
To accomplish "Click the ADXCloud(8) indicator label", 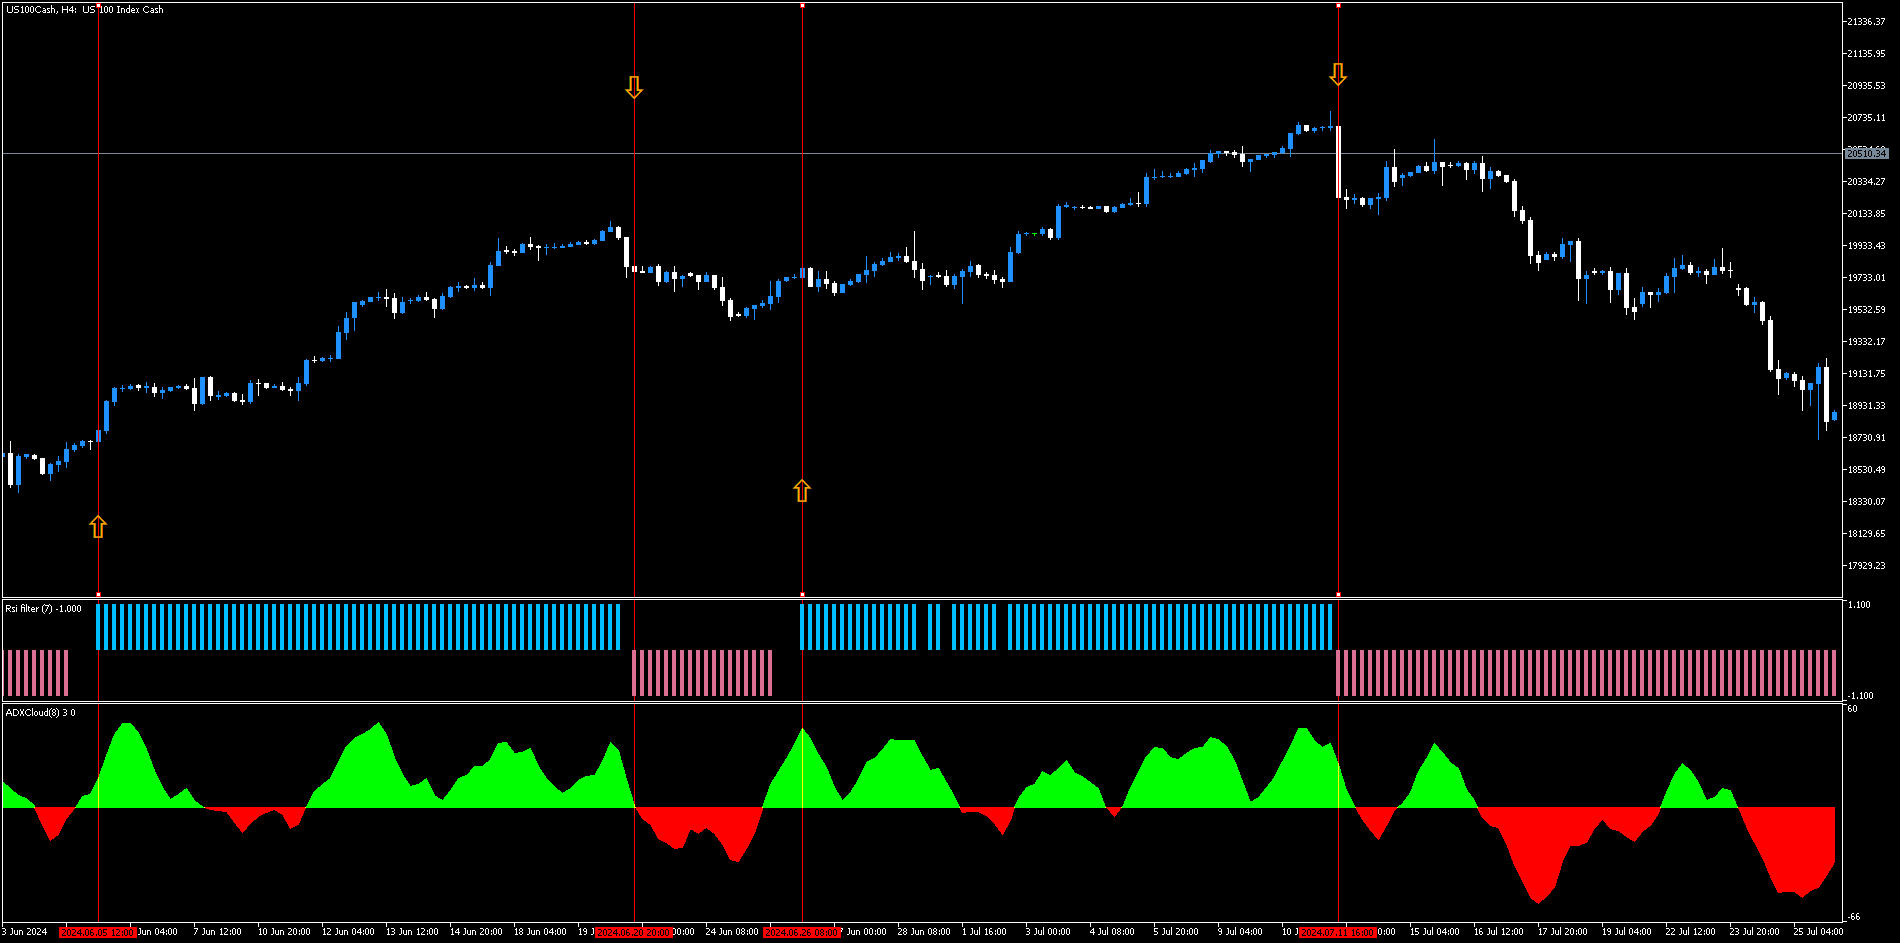I will 40,713.
